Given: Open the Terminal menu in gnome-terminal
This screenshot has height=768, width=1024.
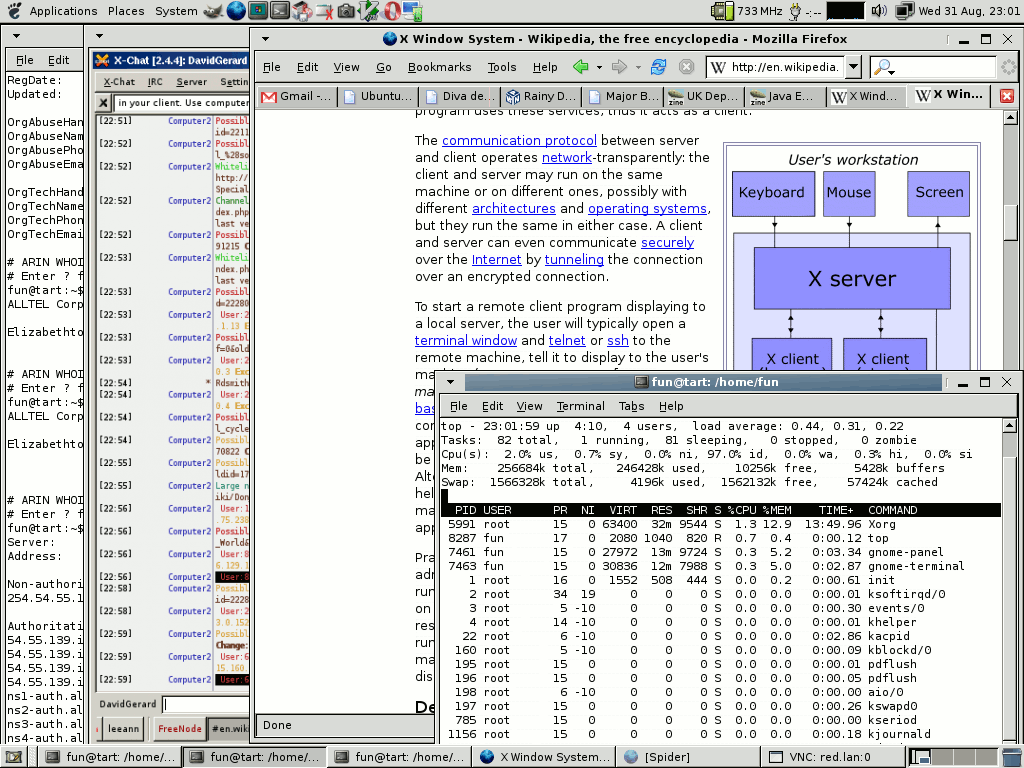Looking at the screenshot, I should [580, 406].
